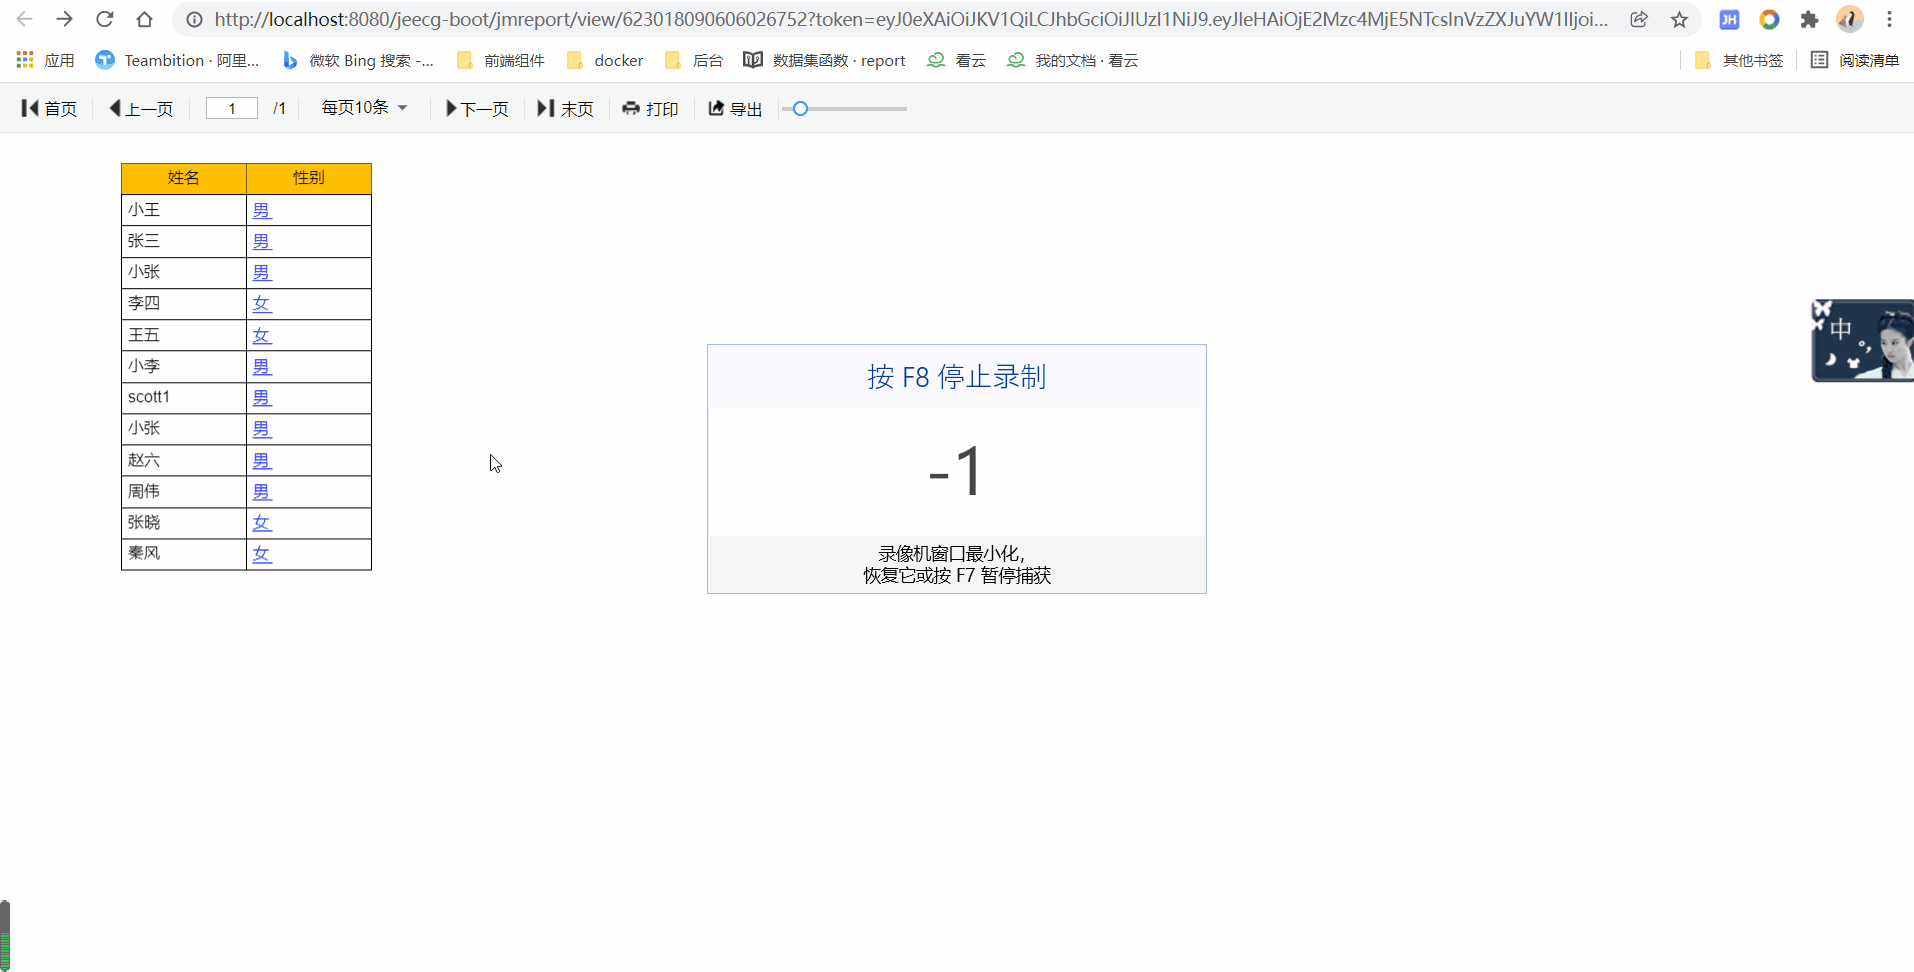The width and height of the screenshot is (1914, 972).
Task: Click 女 link in 王五 row
Action: 261,335
